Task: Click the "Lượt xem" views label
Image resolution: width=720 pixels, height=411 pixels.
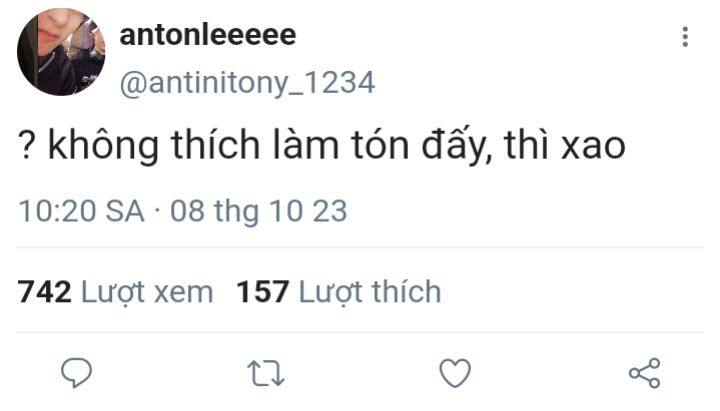Action: (147, 293)
